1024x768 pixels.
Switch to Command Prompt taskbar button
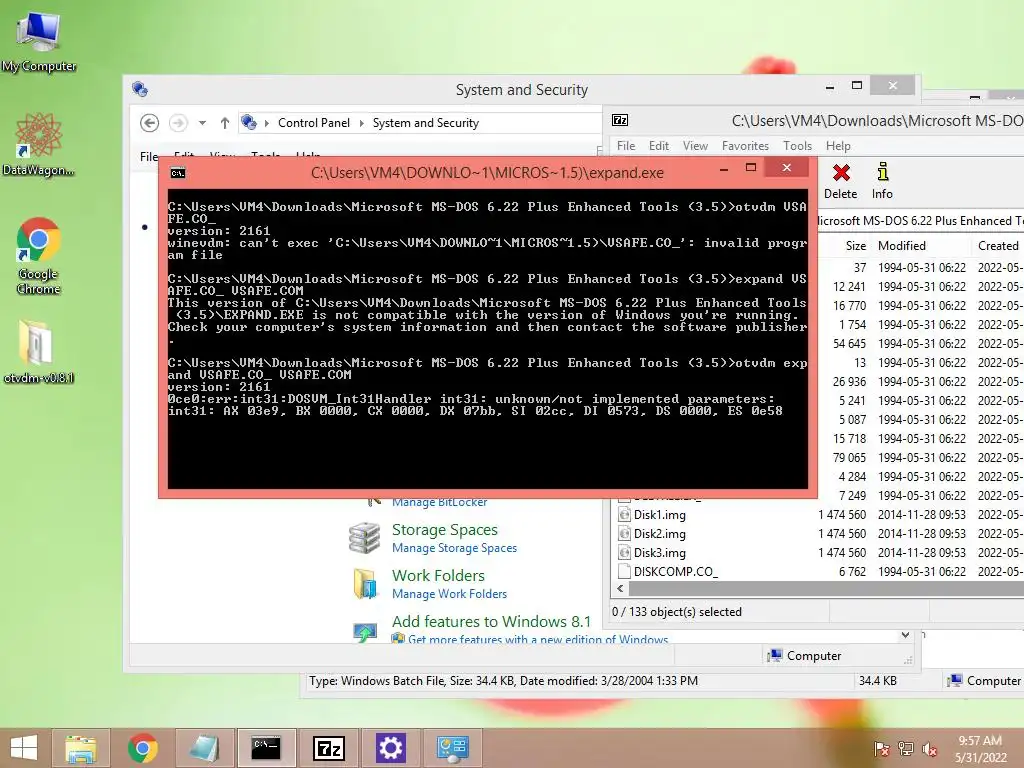[266, 748]
